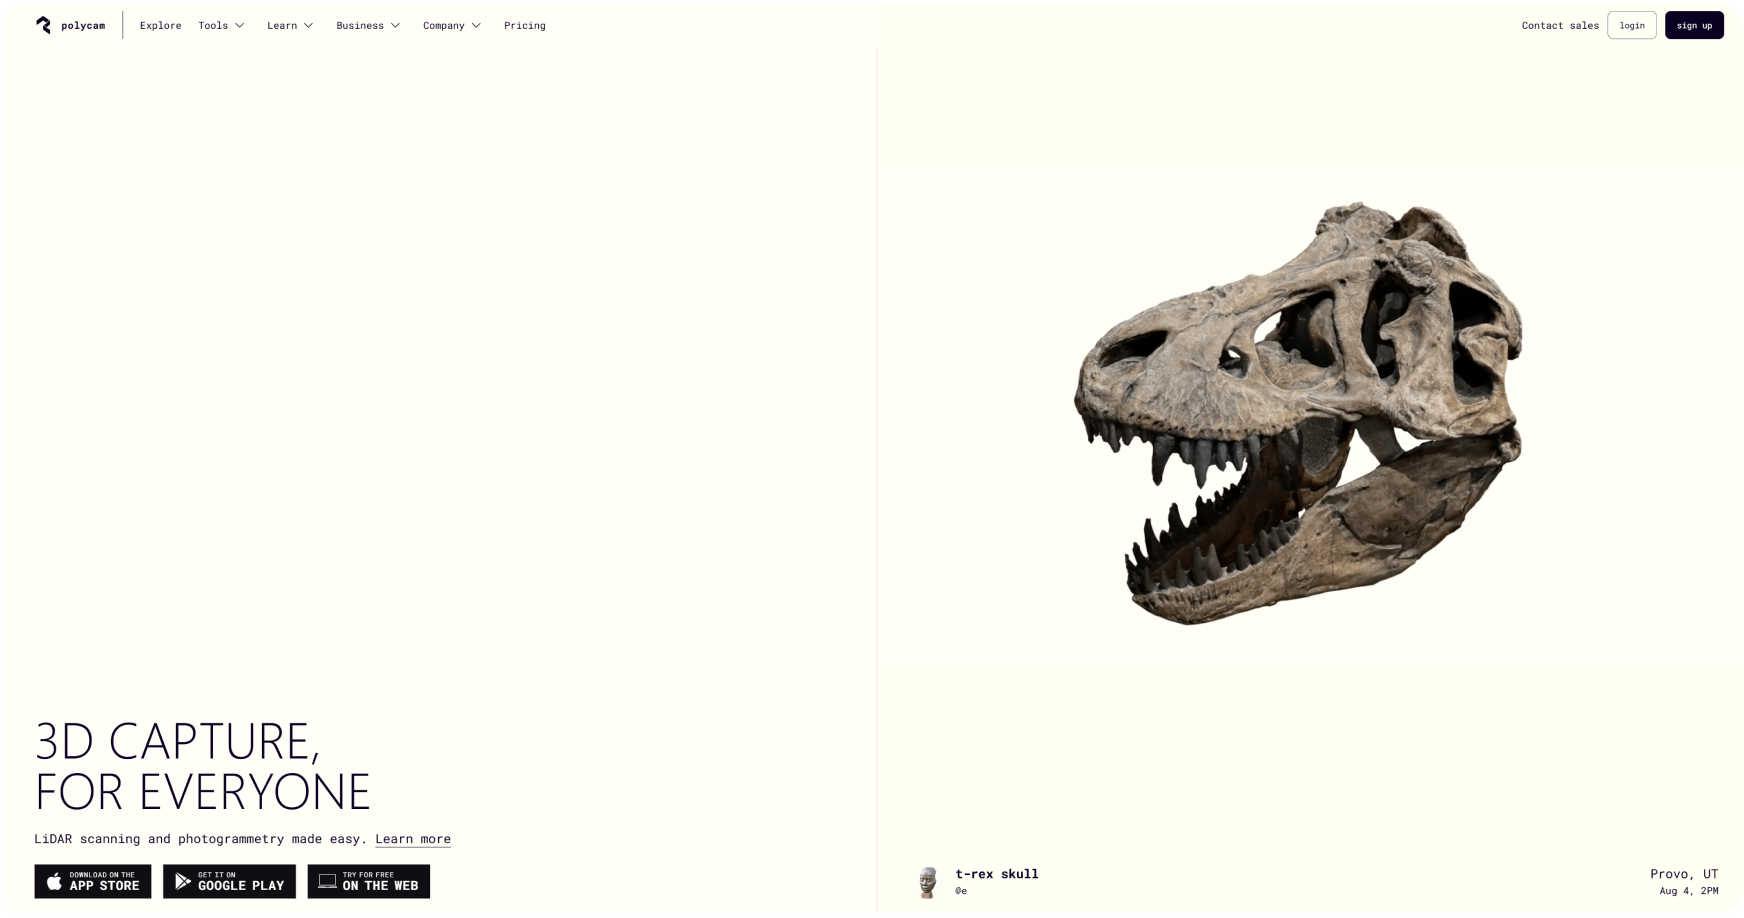Click the polycam wordmark text
The height and width of the screenshot is (918, 1744).
(x=83, y=26)
